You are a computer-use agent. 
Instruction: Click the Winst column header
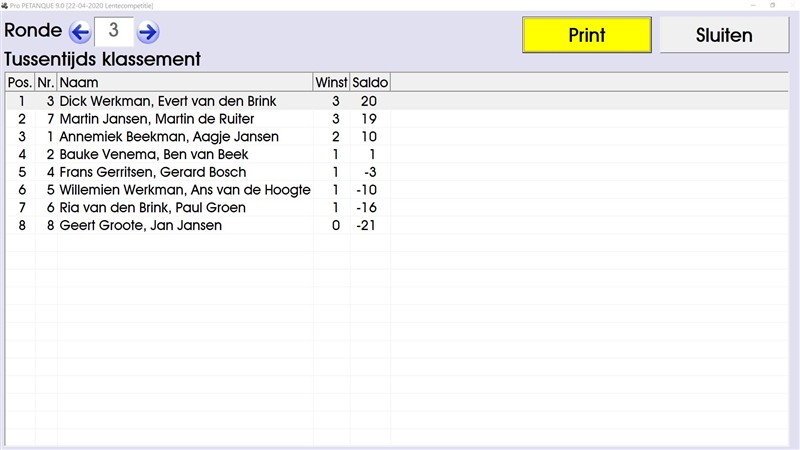coord(331,82)
